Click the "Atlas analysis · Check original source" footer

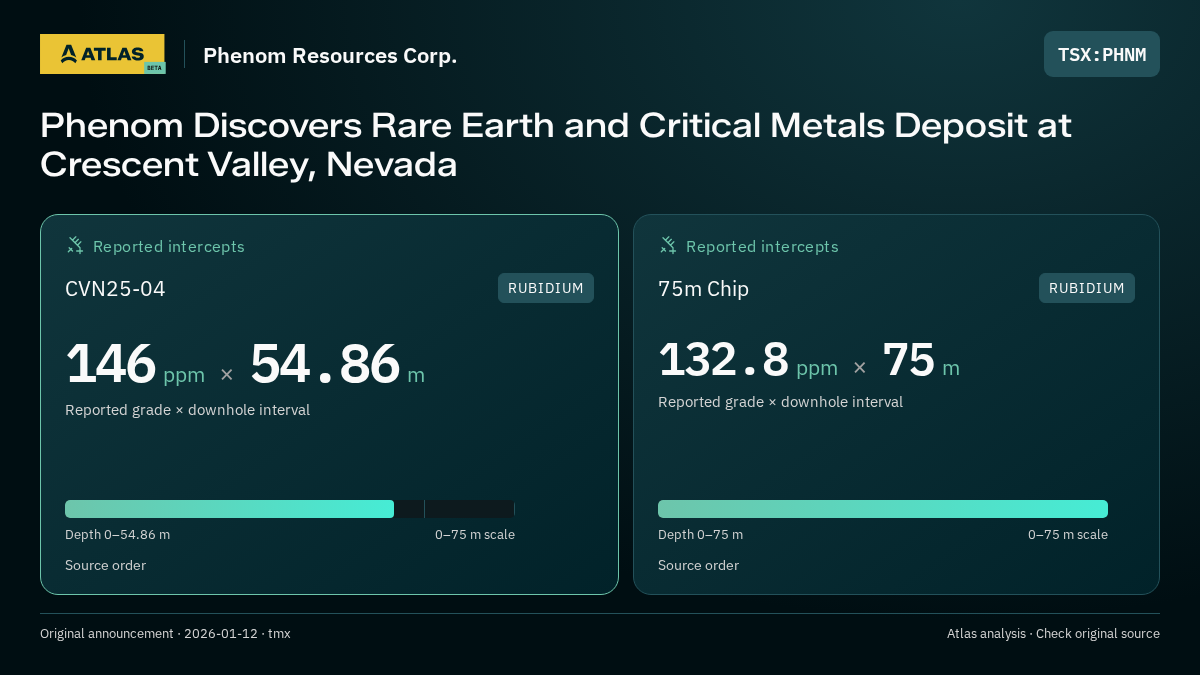1053,633
